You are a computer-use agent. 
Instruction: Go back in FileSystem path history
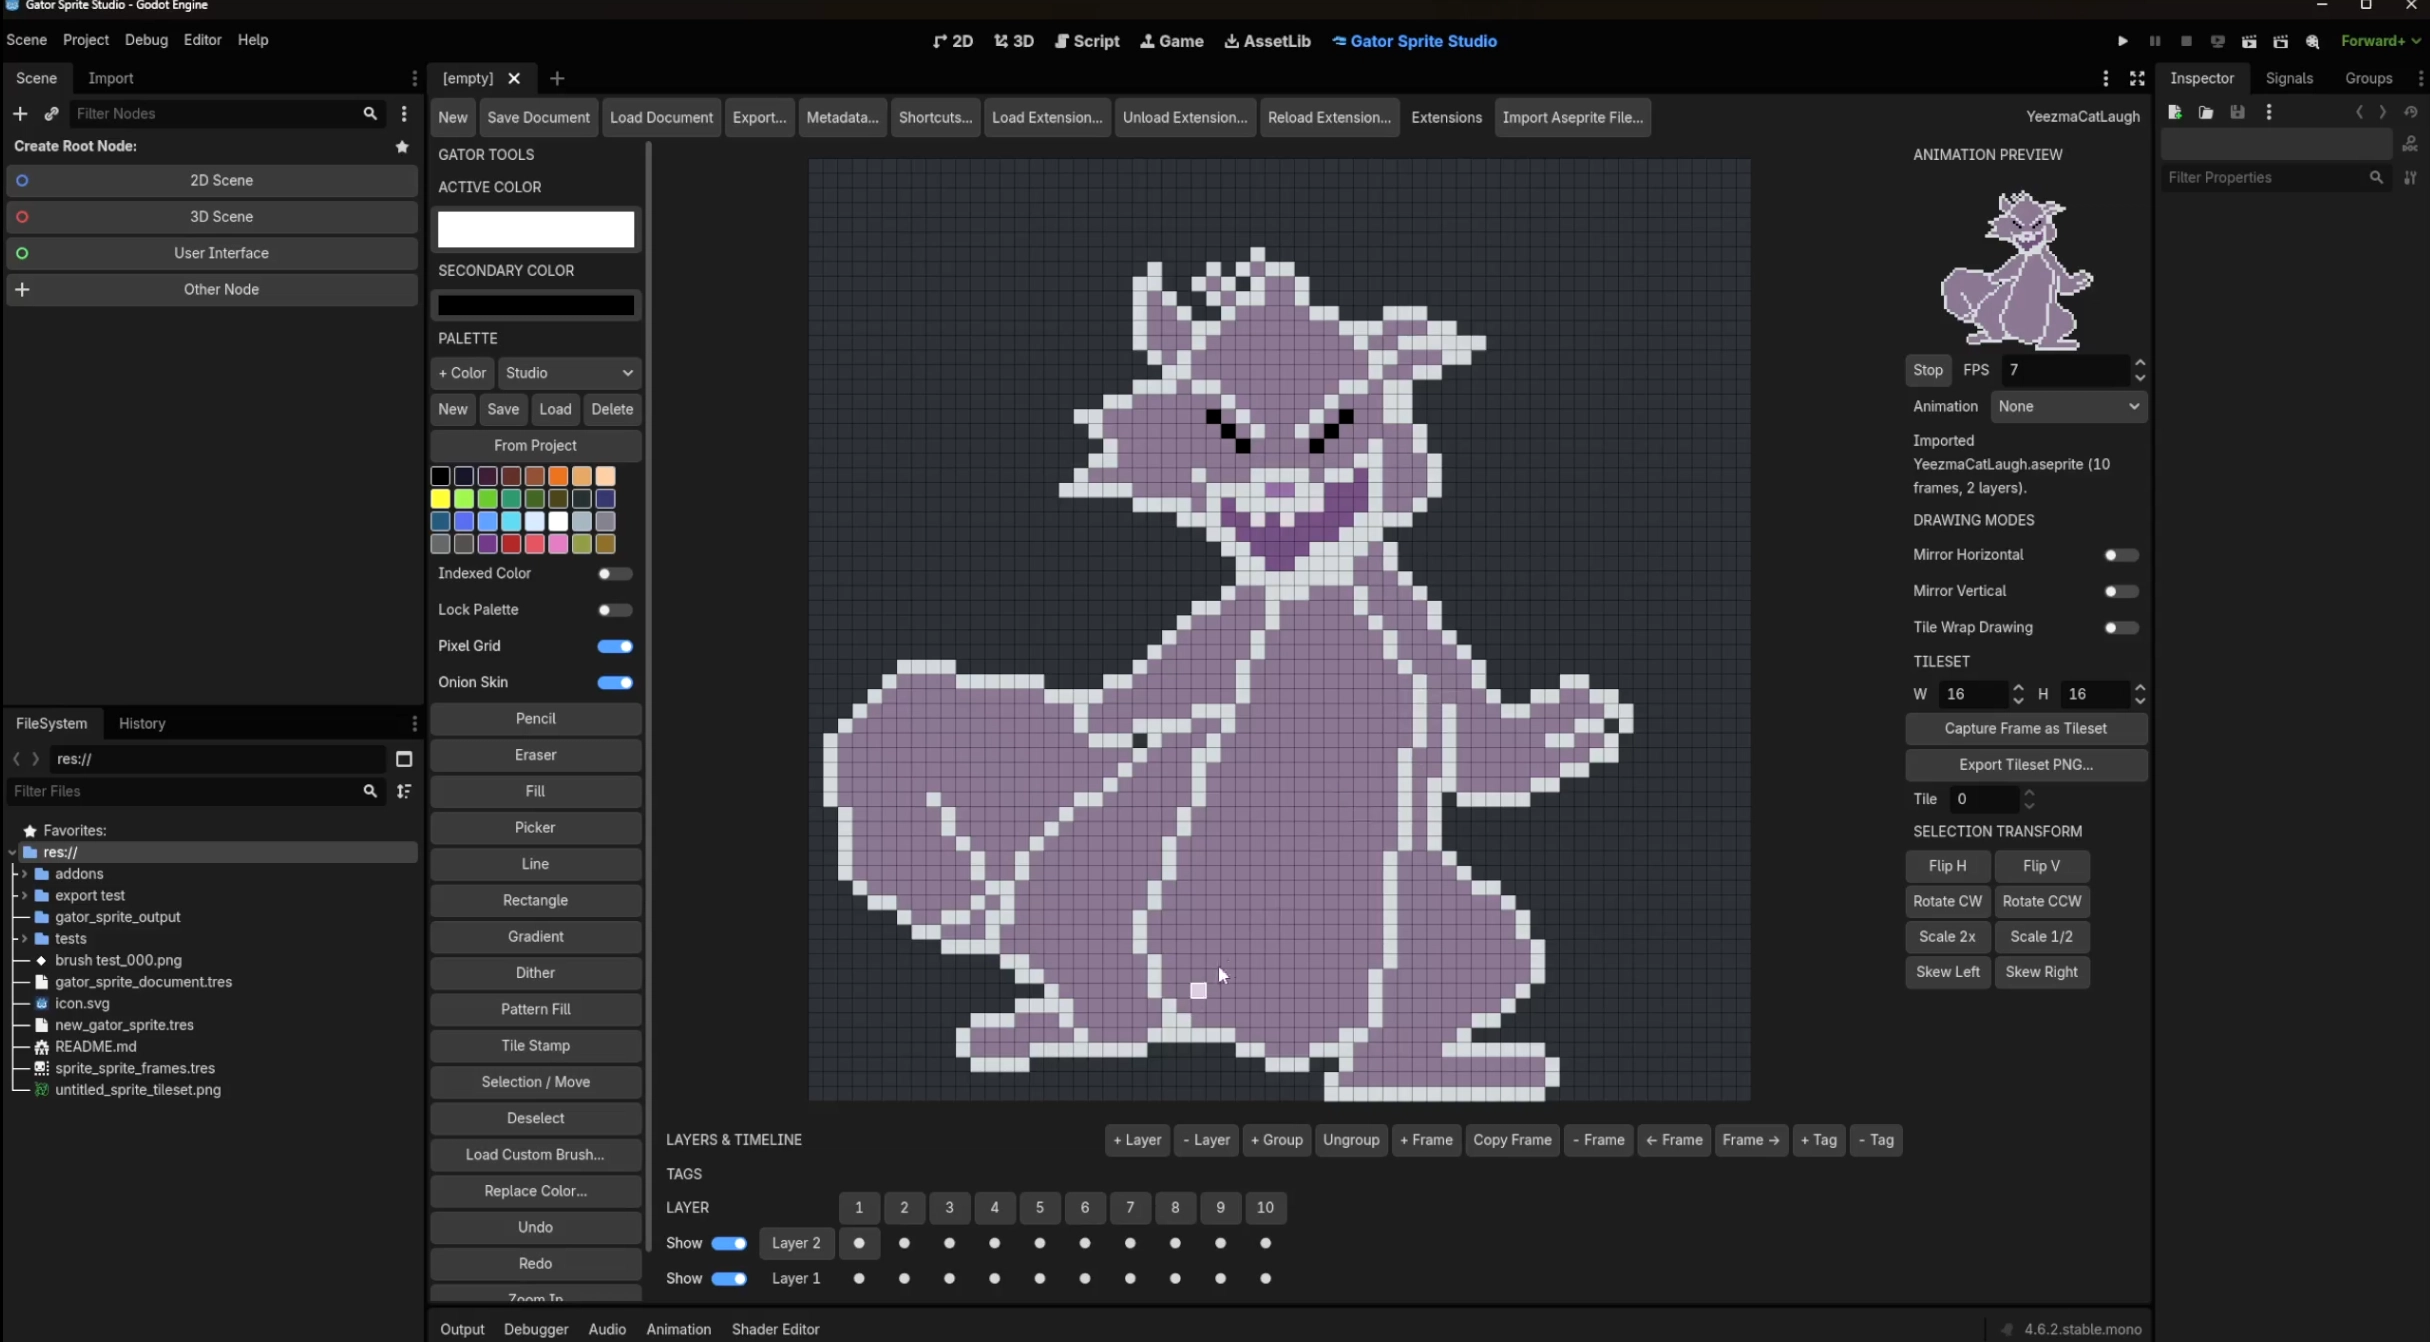[16, 759]
